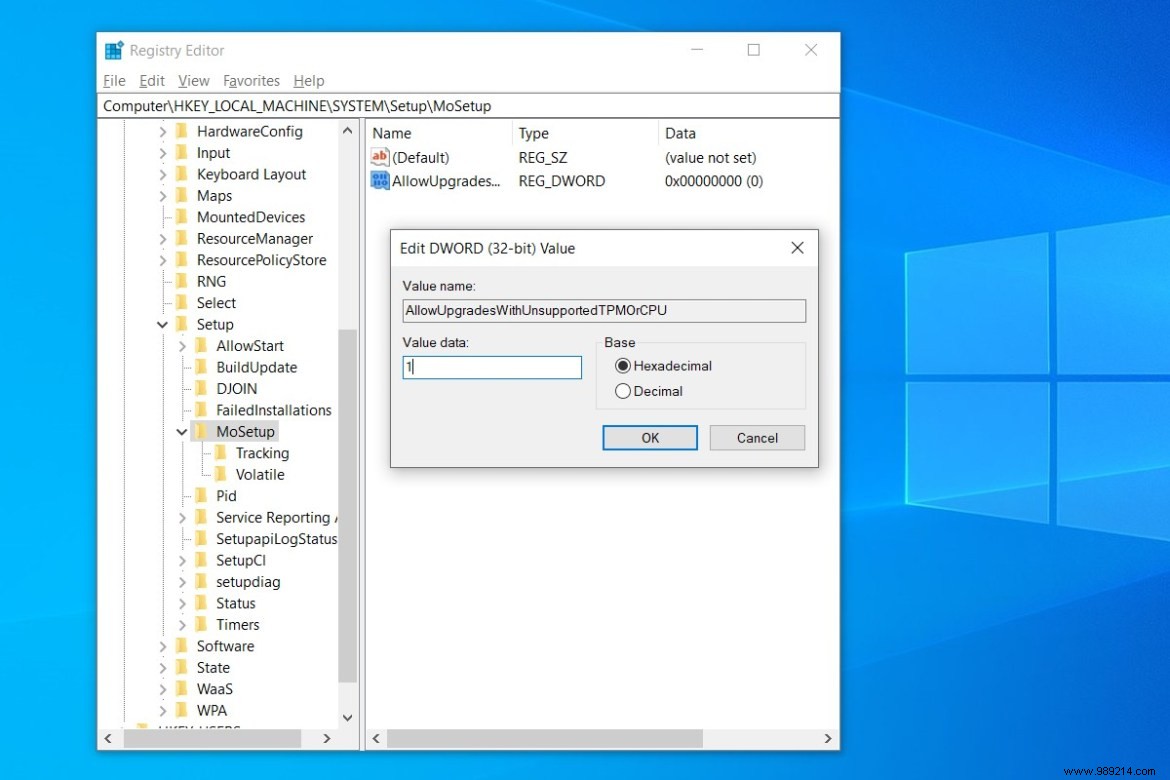Screen dimensions: 1170x780
Task: Click inside the Value data field
Action: pyautogui.click(x=490, y=367)
